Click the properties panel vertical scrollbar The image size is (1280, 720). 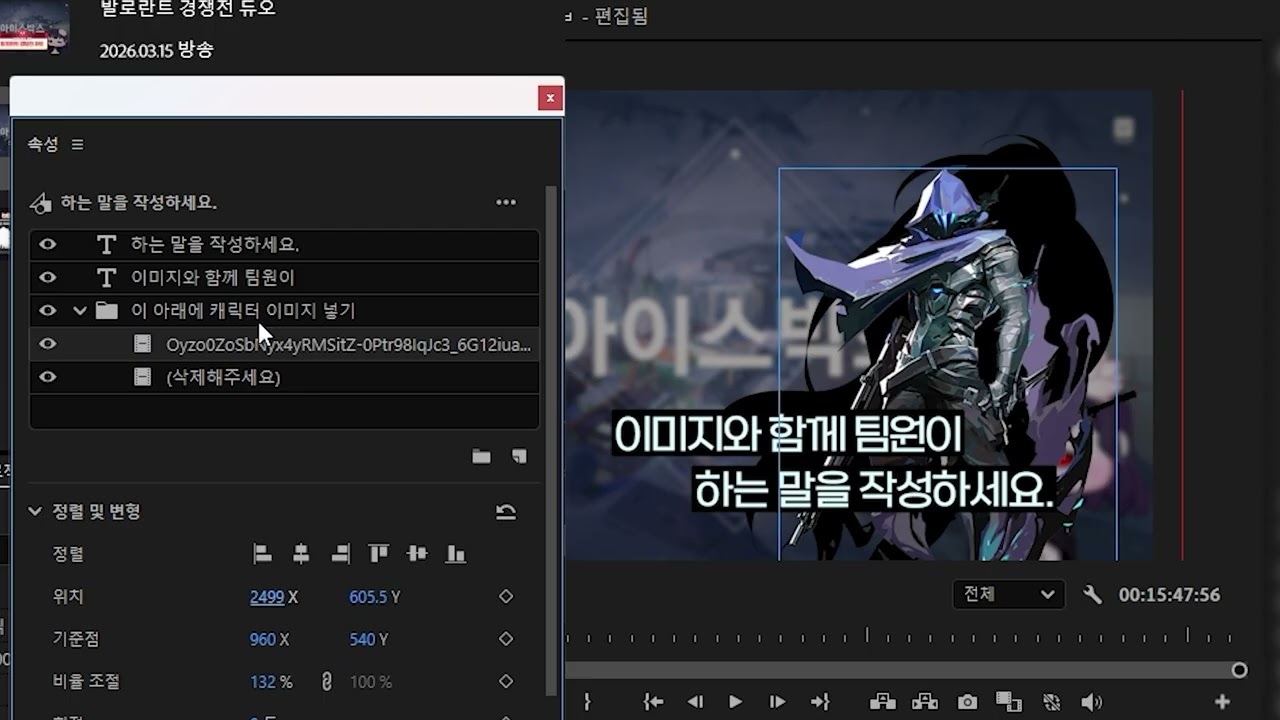550,440
